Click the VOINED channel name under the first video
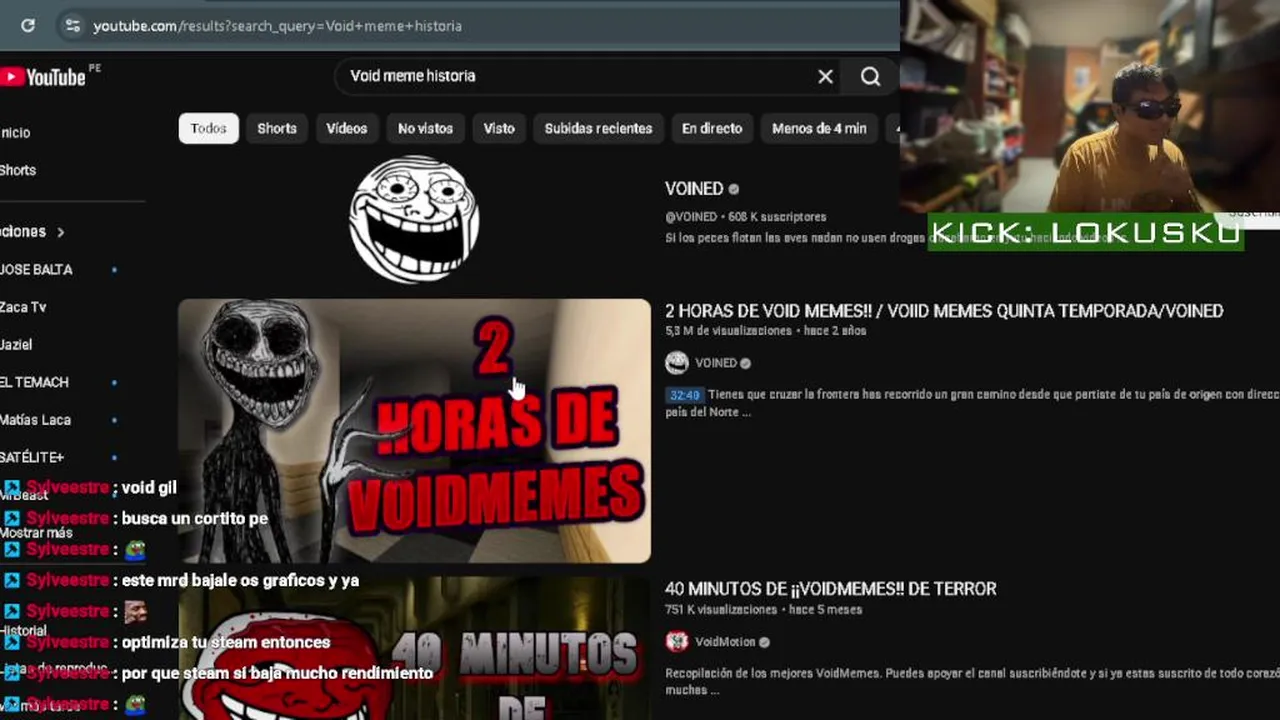1280x720 pixels. [716, 363]
